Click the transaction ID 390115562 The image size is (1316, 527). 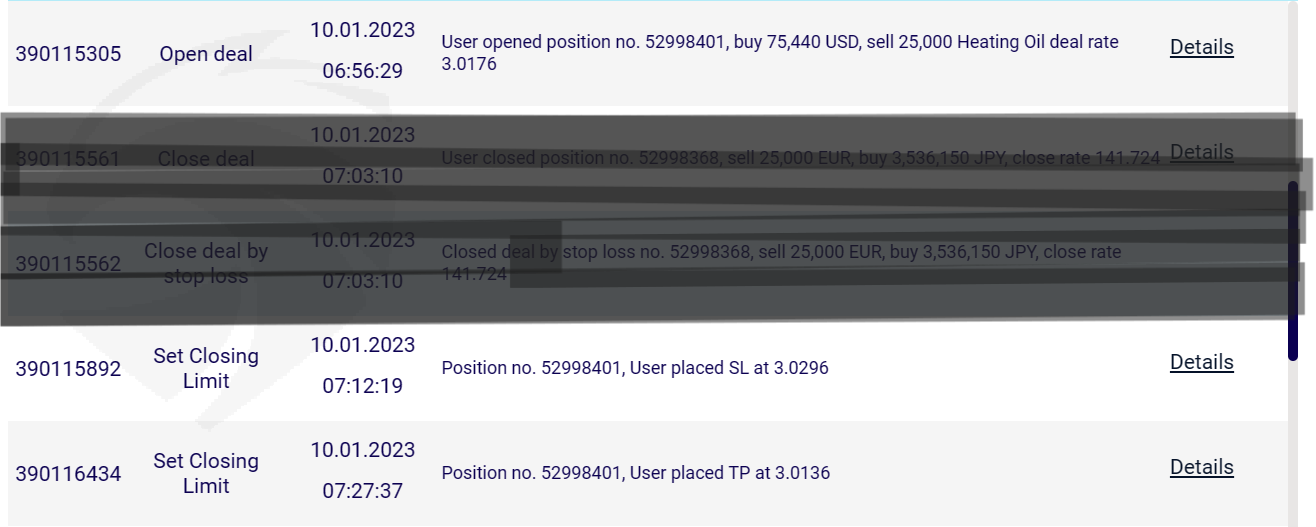[x=68, y=264]
